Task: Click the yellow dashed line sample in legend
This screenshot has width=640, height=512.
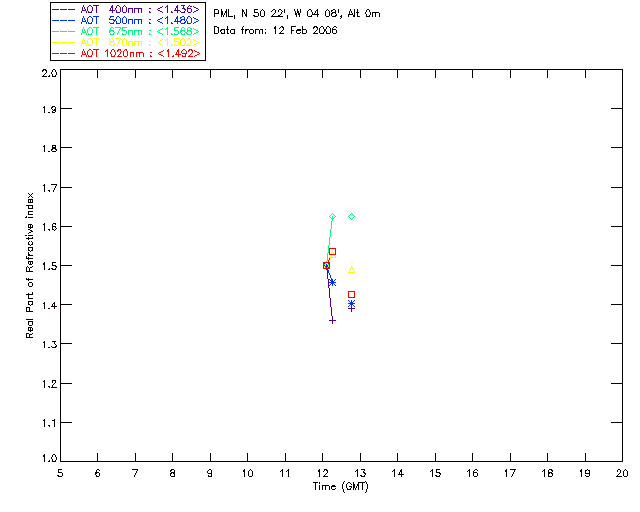Action: [64, 42]
